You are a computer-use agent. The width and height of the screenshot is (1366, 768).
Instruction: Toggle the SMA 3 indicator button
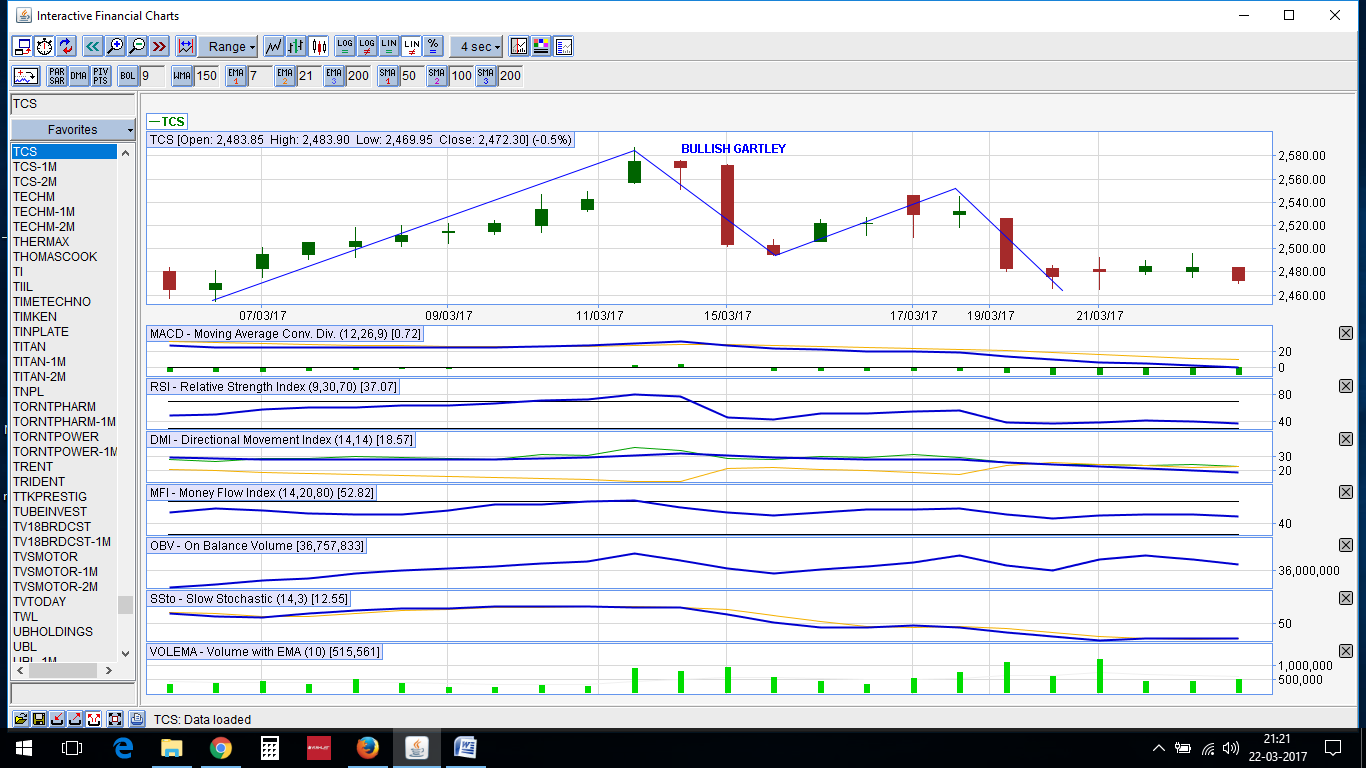pos(487,76)
